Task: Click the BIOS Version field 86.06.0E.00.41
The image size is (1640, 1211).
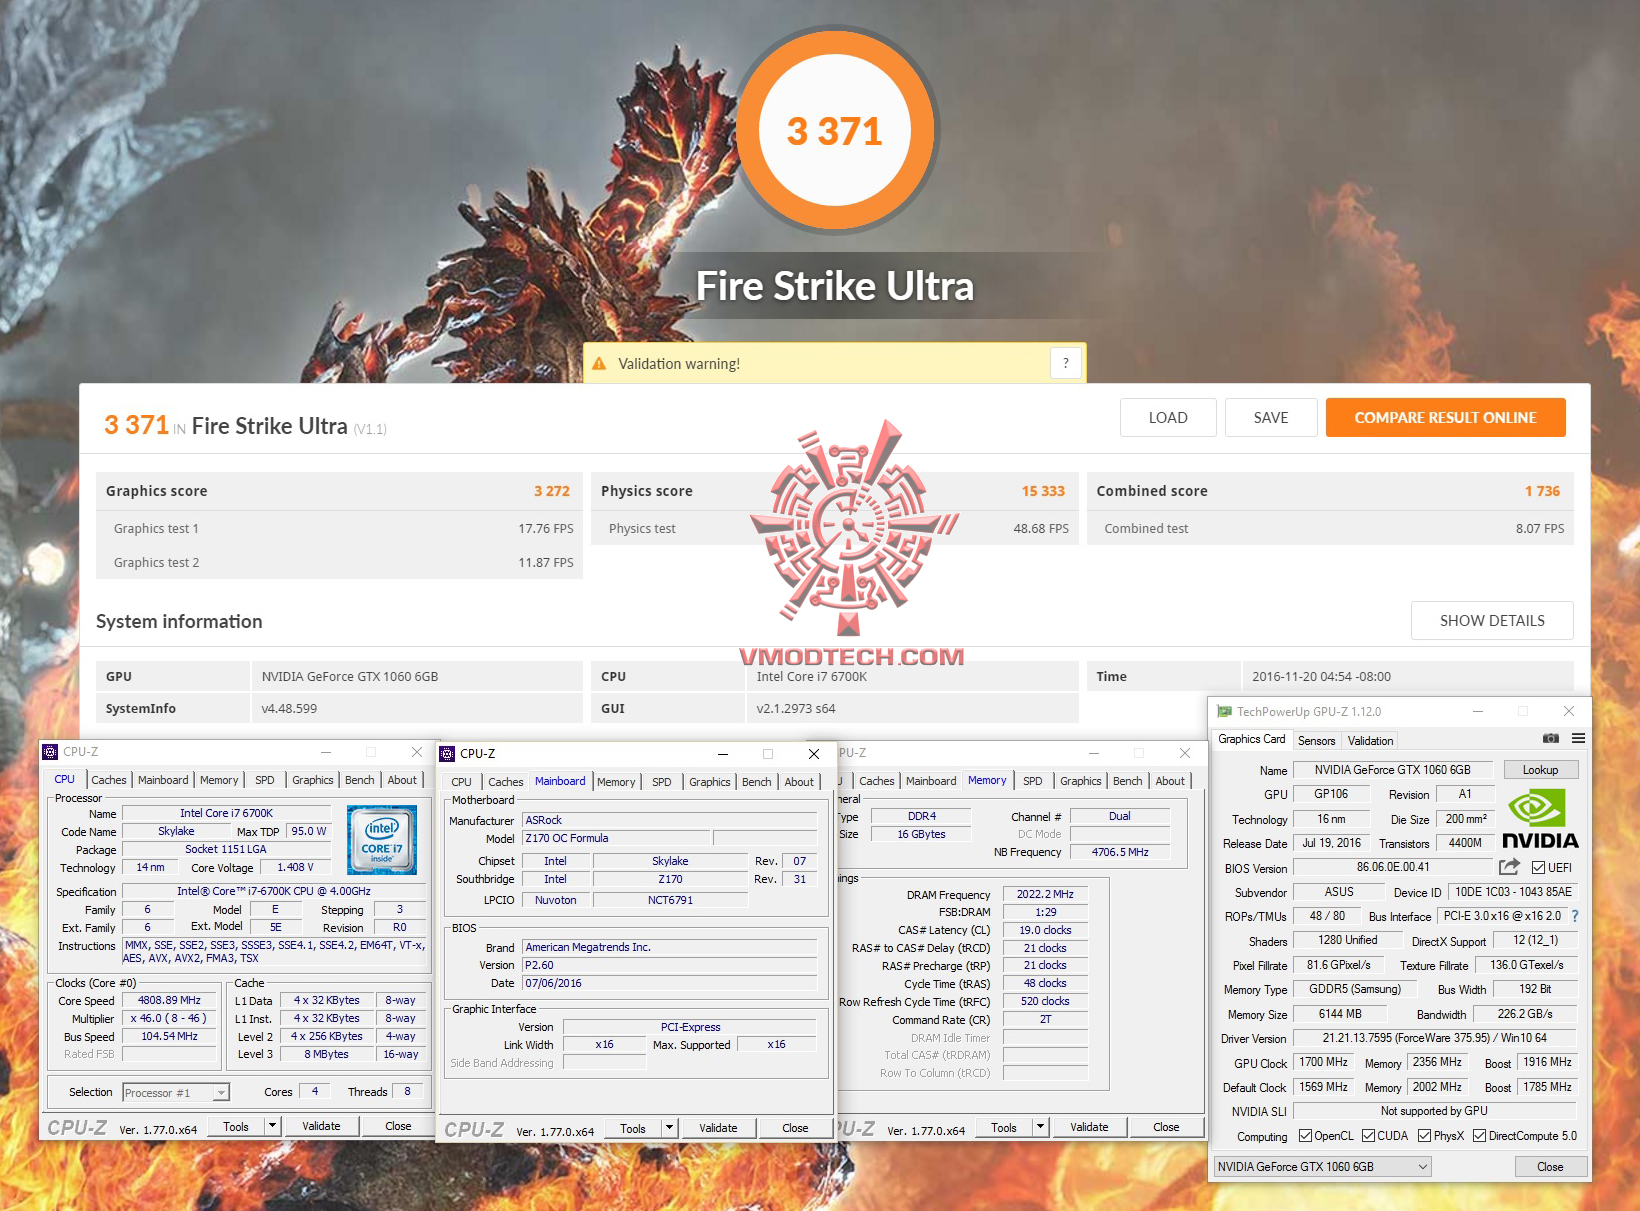Action: [1393, 868]
